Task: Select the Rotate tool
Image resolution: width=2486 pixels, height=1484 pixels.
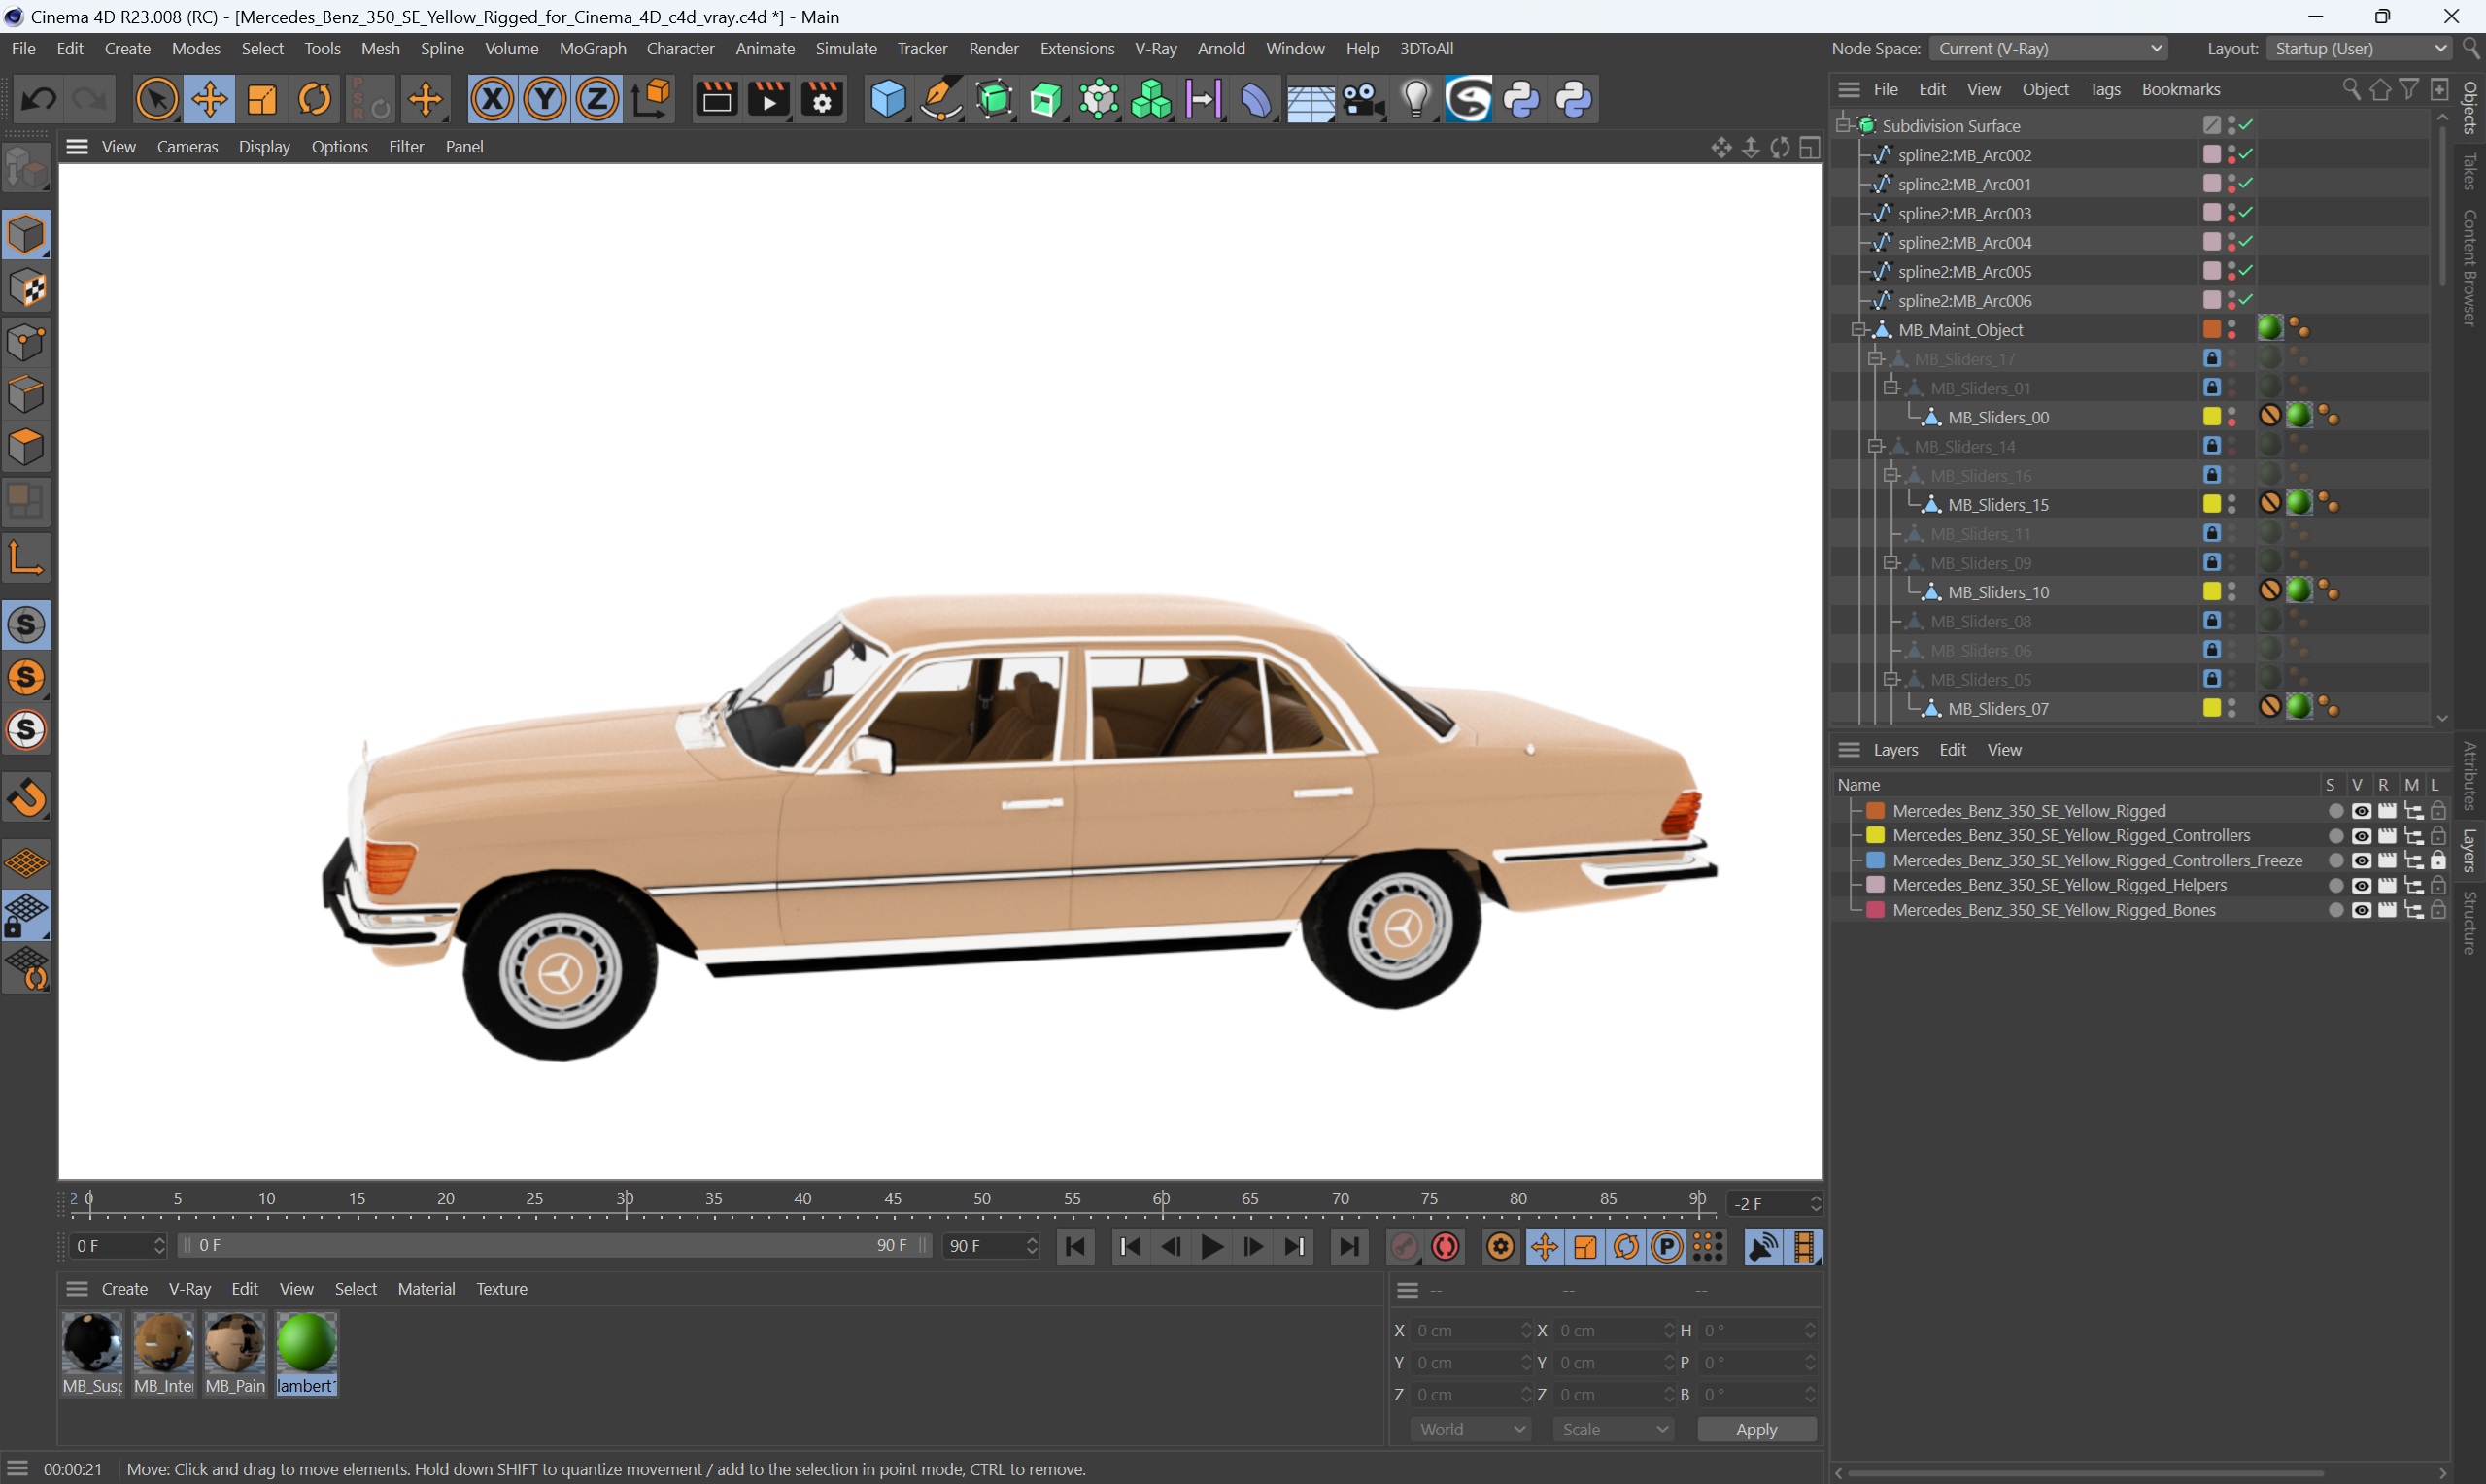Action: point(315,99)
